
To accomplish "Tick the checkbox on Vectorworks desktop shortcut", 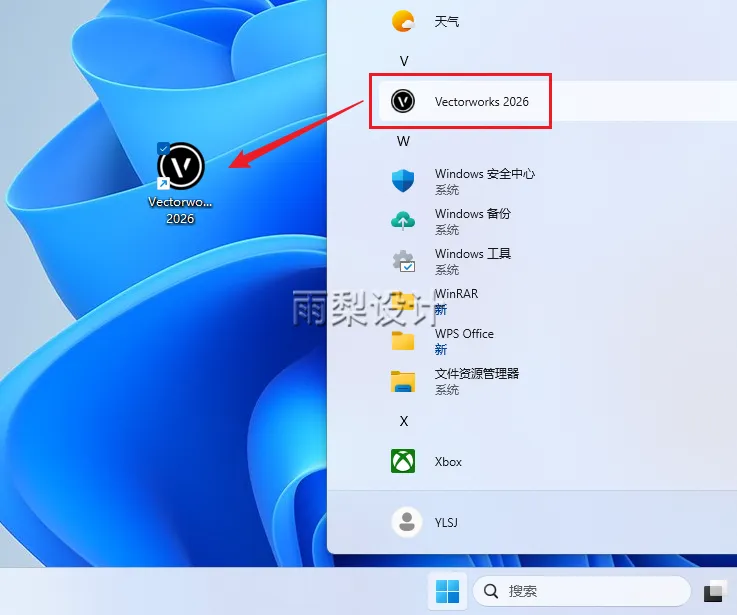I will [x=163, y=149].
